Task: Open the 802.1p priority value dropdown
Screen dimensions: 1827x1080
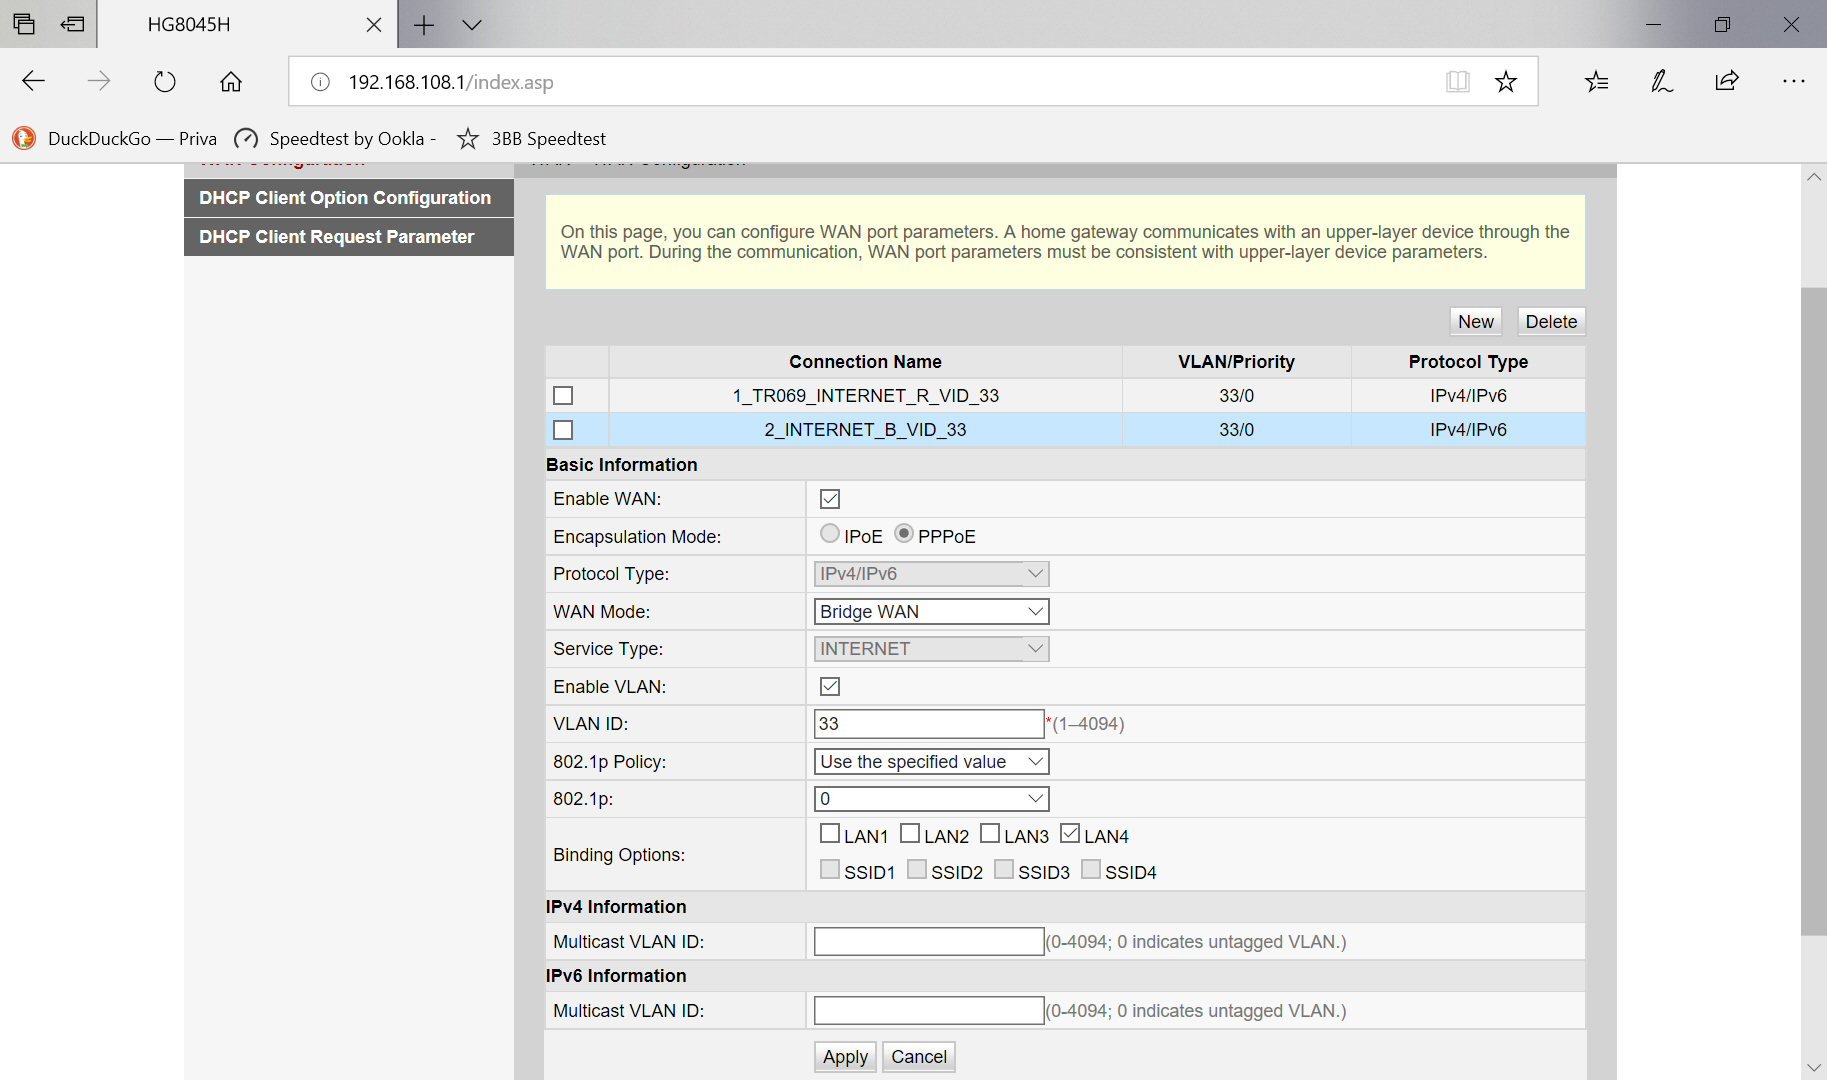Action: pyautogui.click(x=931, y=799)
